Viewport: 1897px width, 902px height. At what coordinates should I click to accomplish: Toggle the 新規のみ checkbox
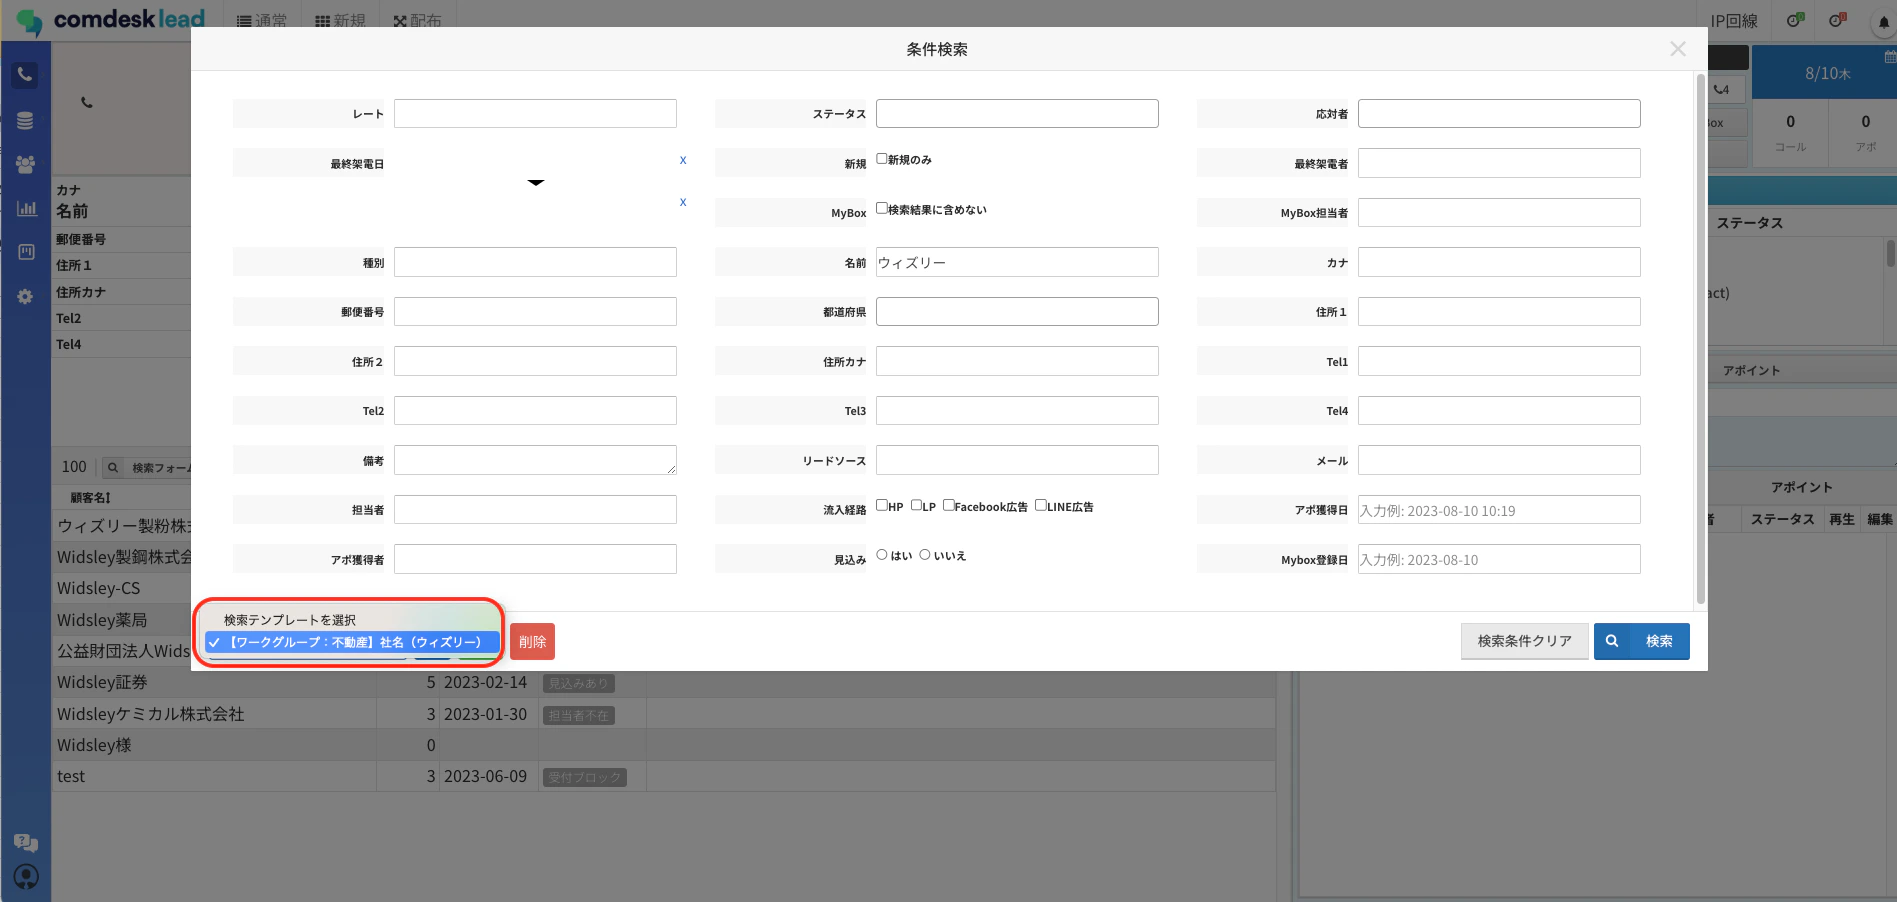click(882, 159)
